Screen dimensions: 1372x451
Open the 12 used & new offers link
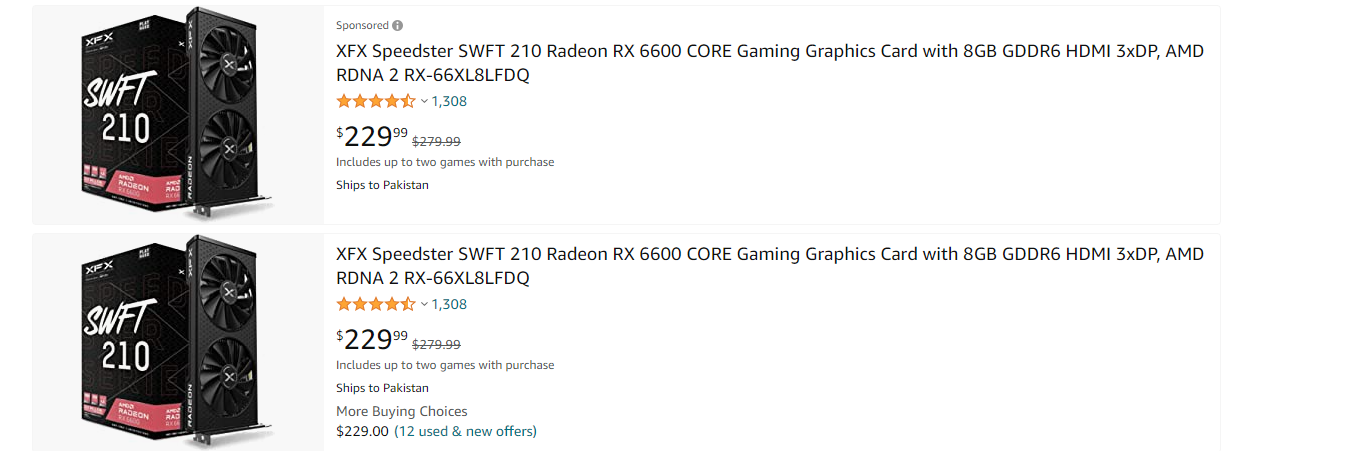click(x=465, y=431)
